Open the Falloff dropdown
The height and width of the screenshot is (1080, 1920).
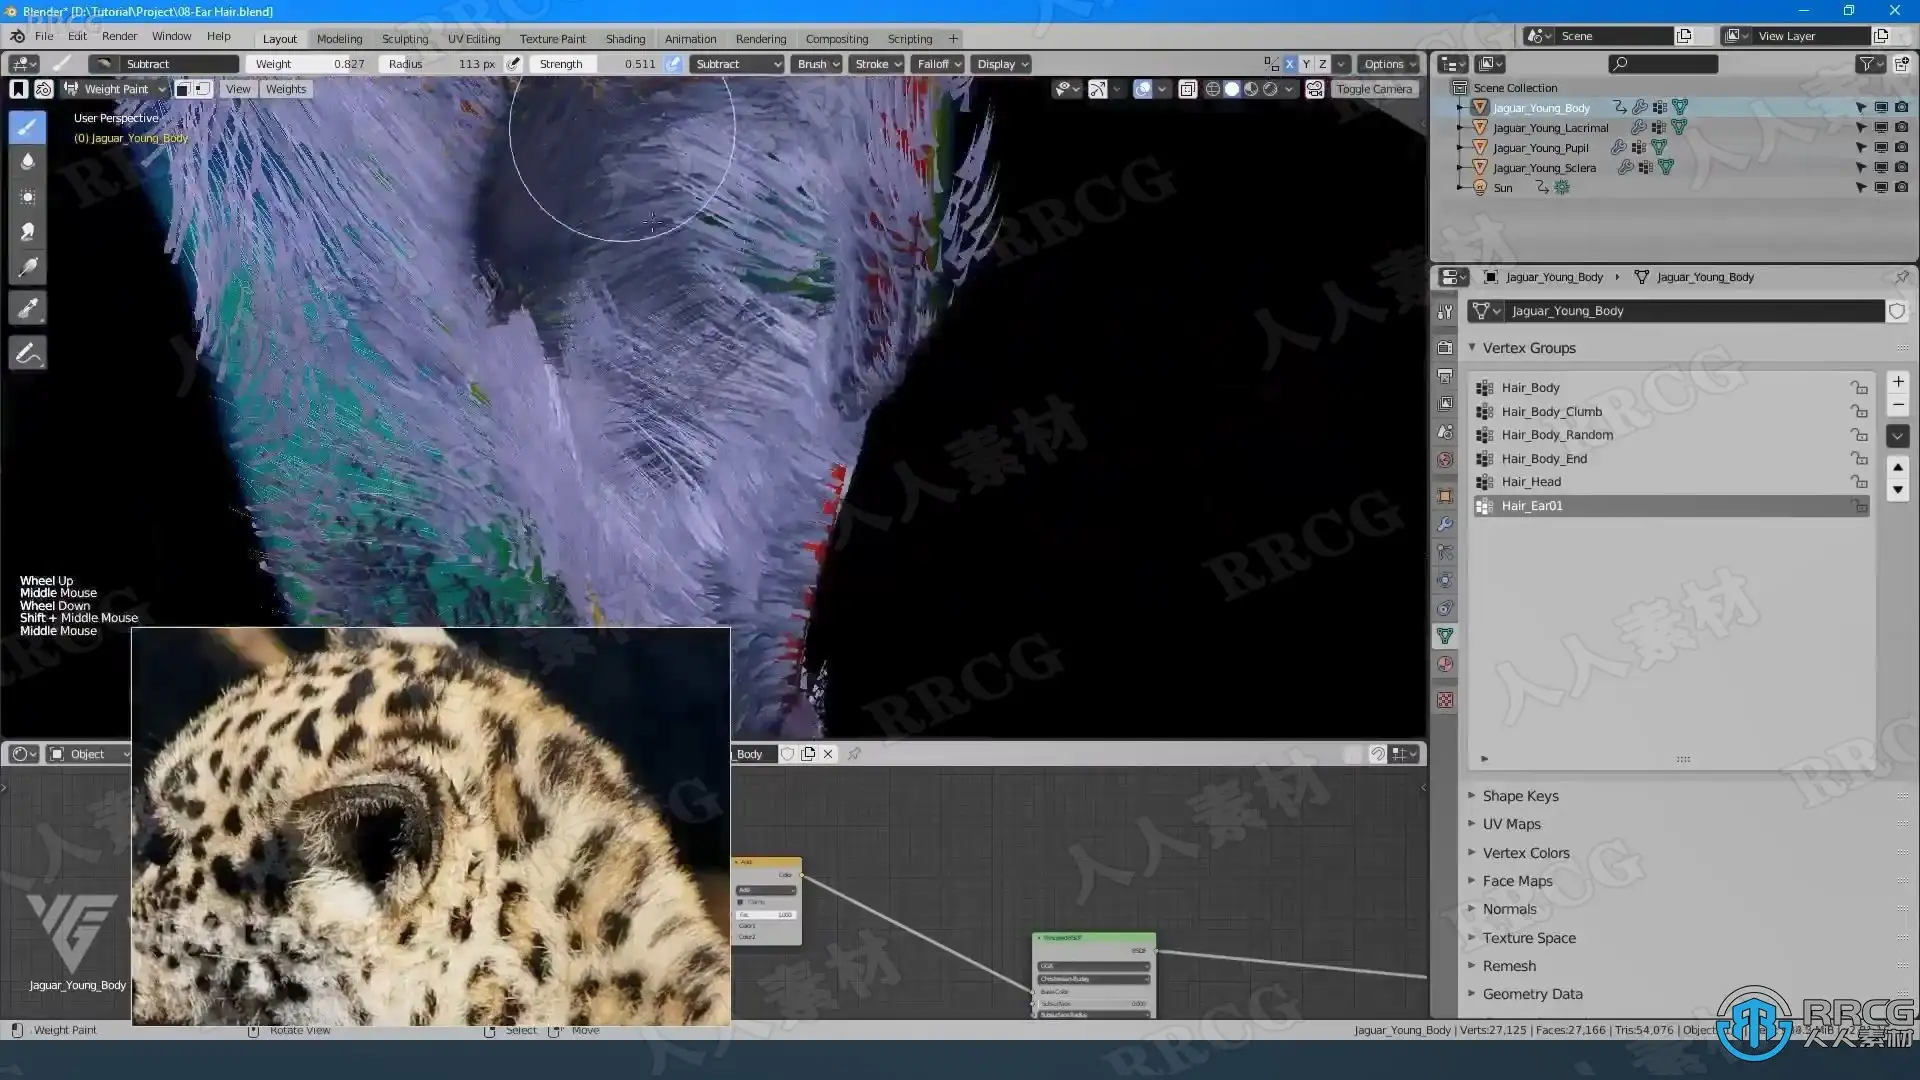coord(938,64)
